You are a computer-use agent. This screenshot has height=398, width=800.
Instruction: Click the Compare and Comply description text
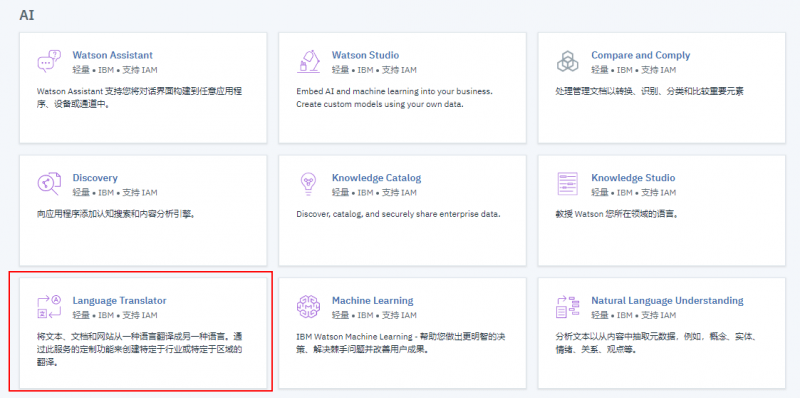point(649,91)
